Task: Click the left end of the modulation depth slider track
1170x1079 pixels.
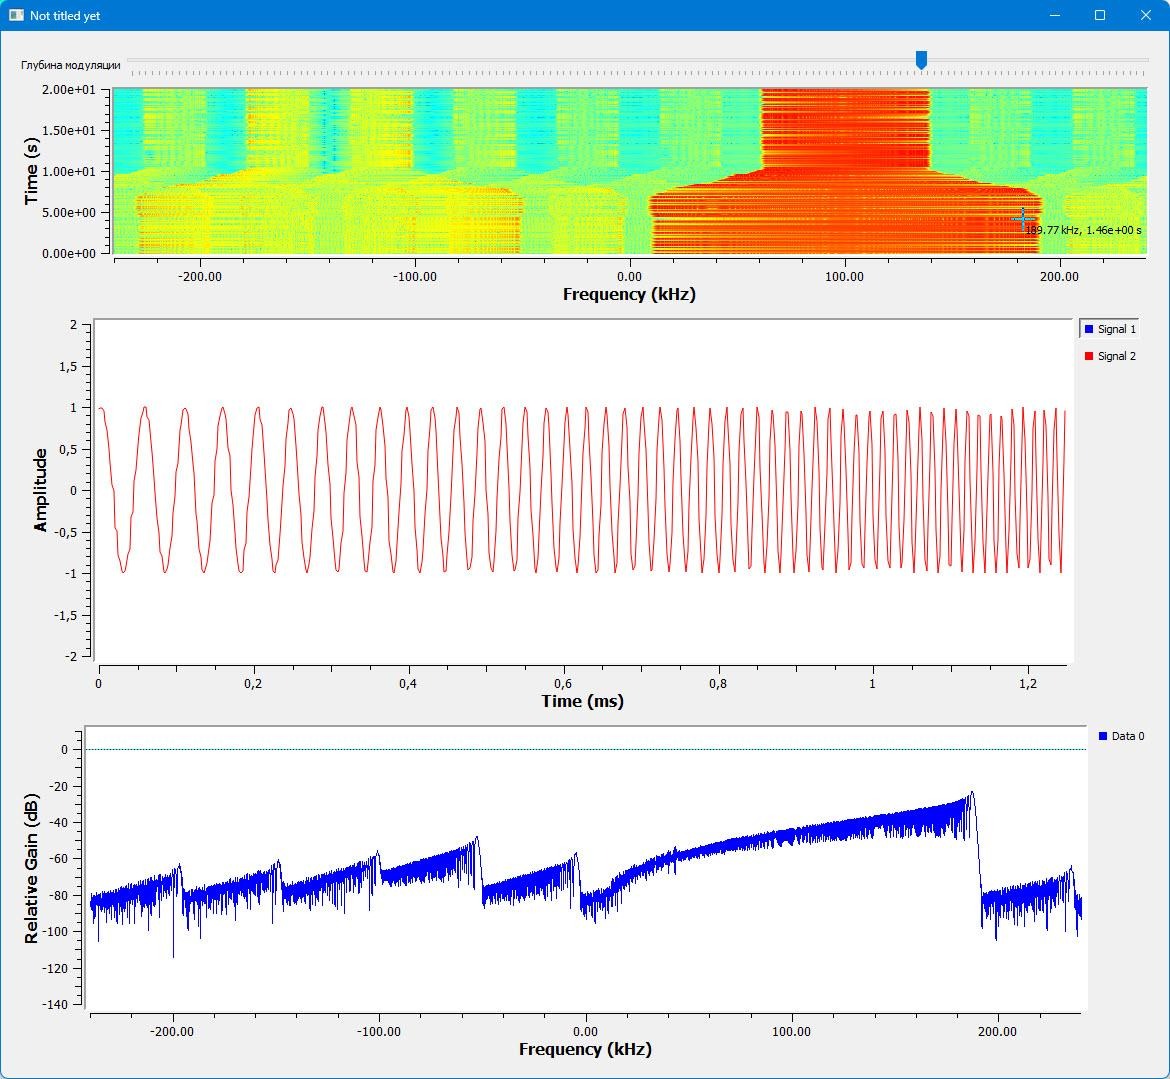Action: (133, 62)
